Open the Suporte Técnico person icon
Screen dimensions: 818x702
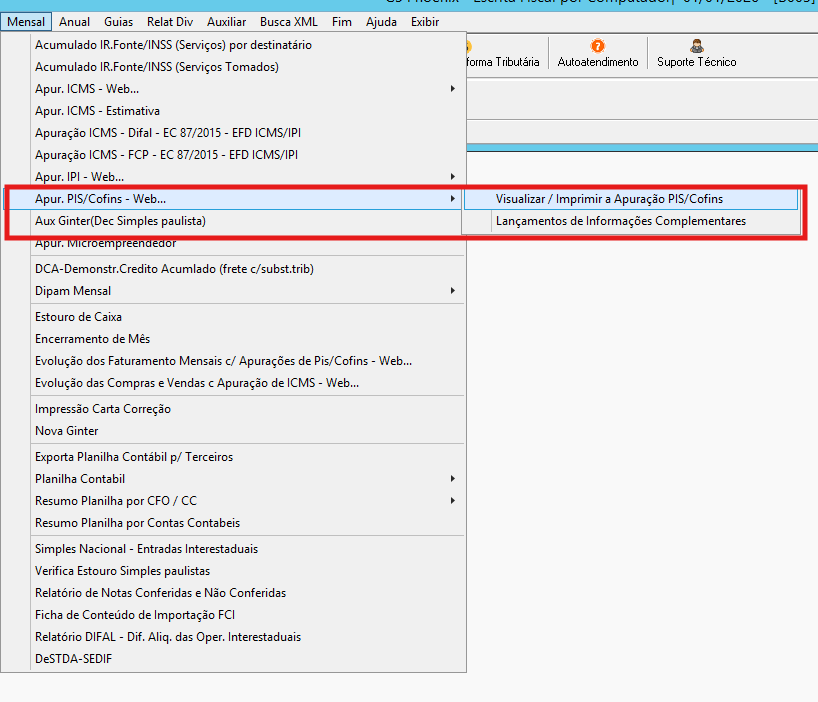[x=696, y=46]
